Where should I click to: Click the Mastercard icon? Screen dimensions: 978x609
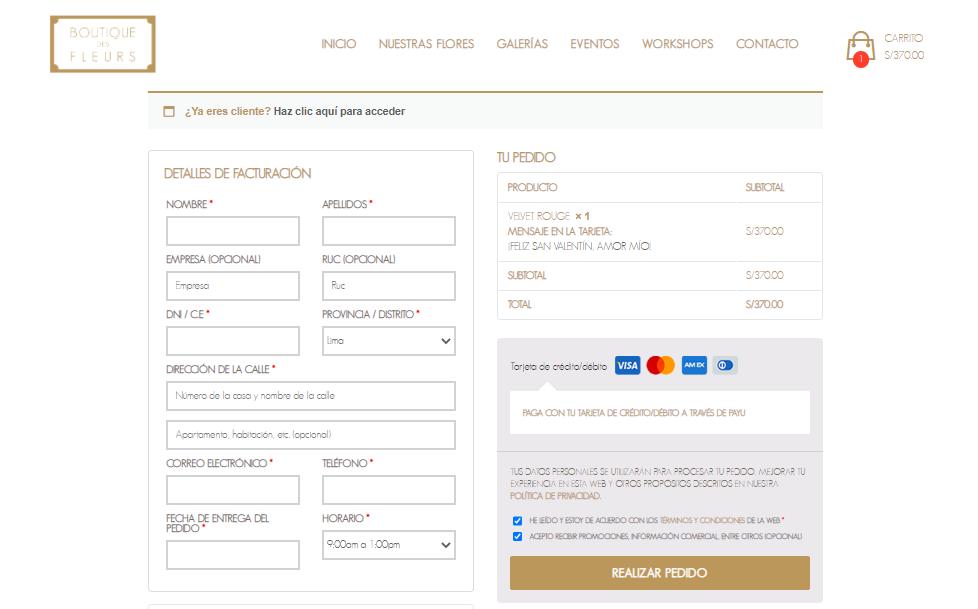pyautogui.click(x=661, y=366)
